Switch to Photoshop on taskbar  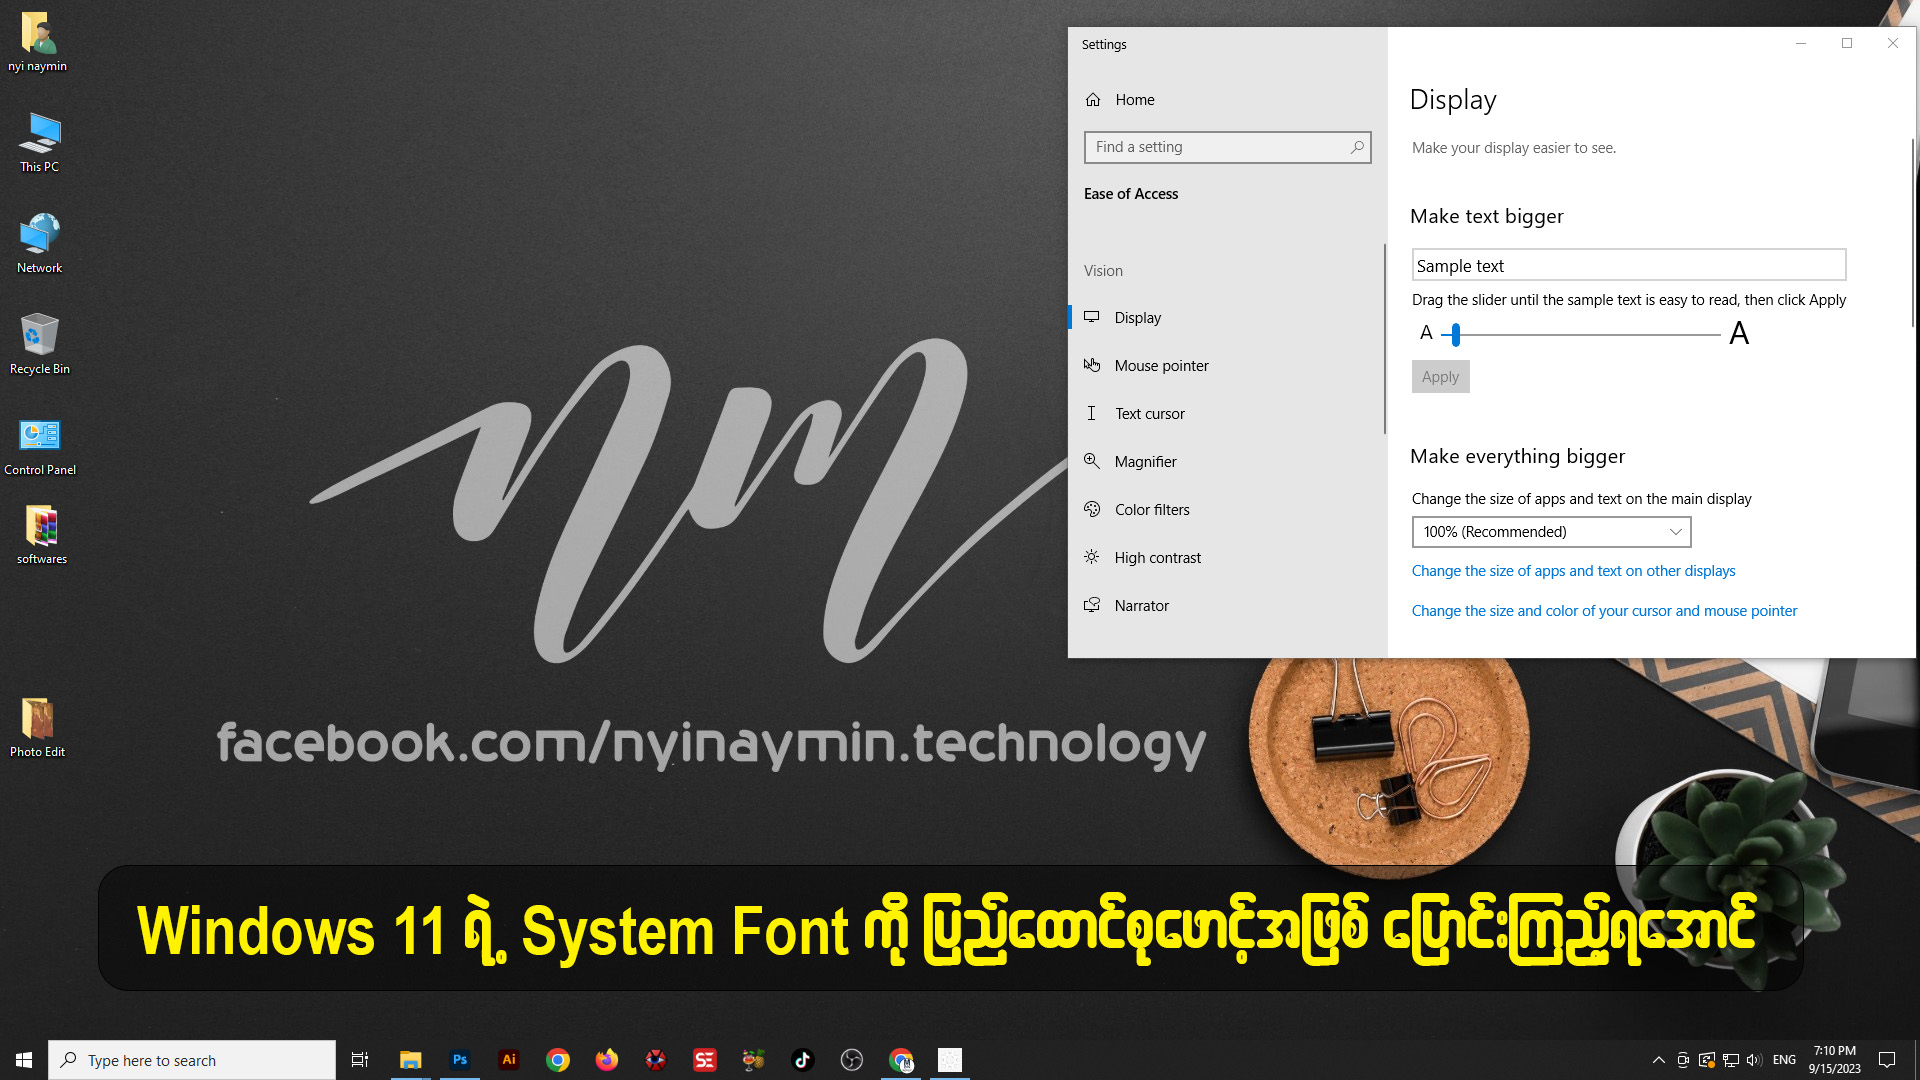point(460,1060)
